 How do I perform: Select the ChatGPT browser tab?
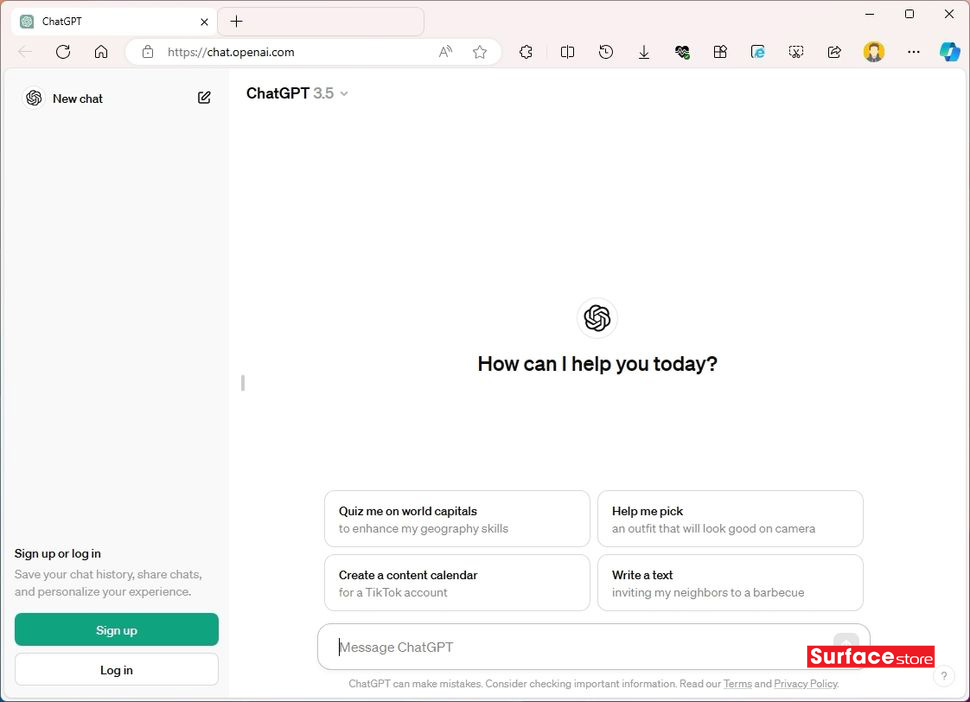(112, 20)
